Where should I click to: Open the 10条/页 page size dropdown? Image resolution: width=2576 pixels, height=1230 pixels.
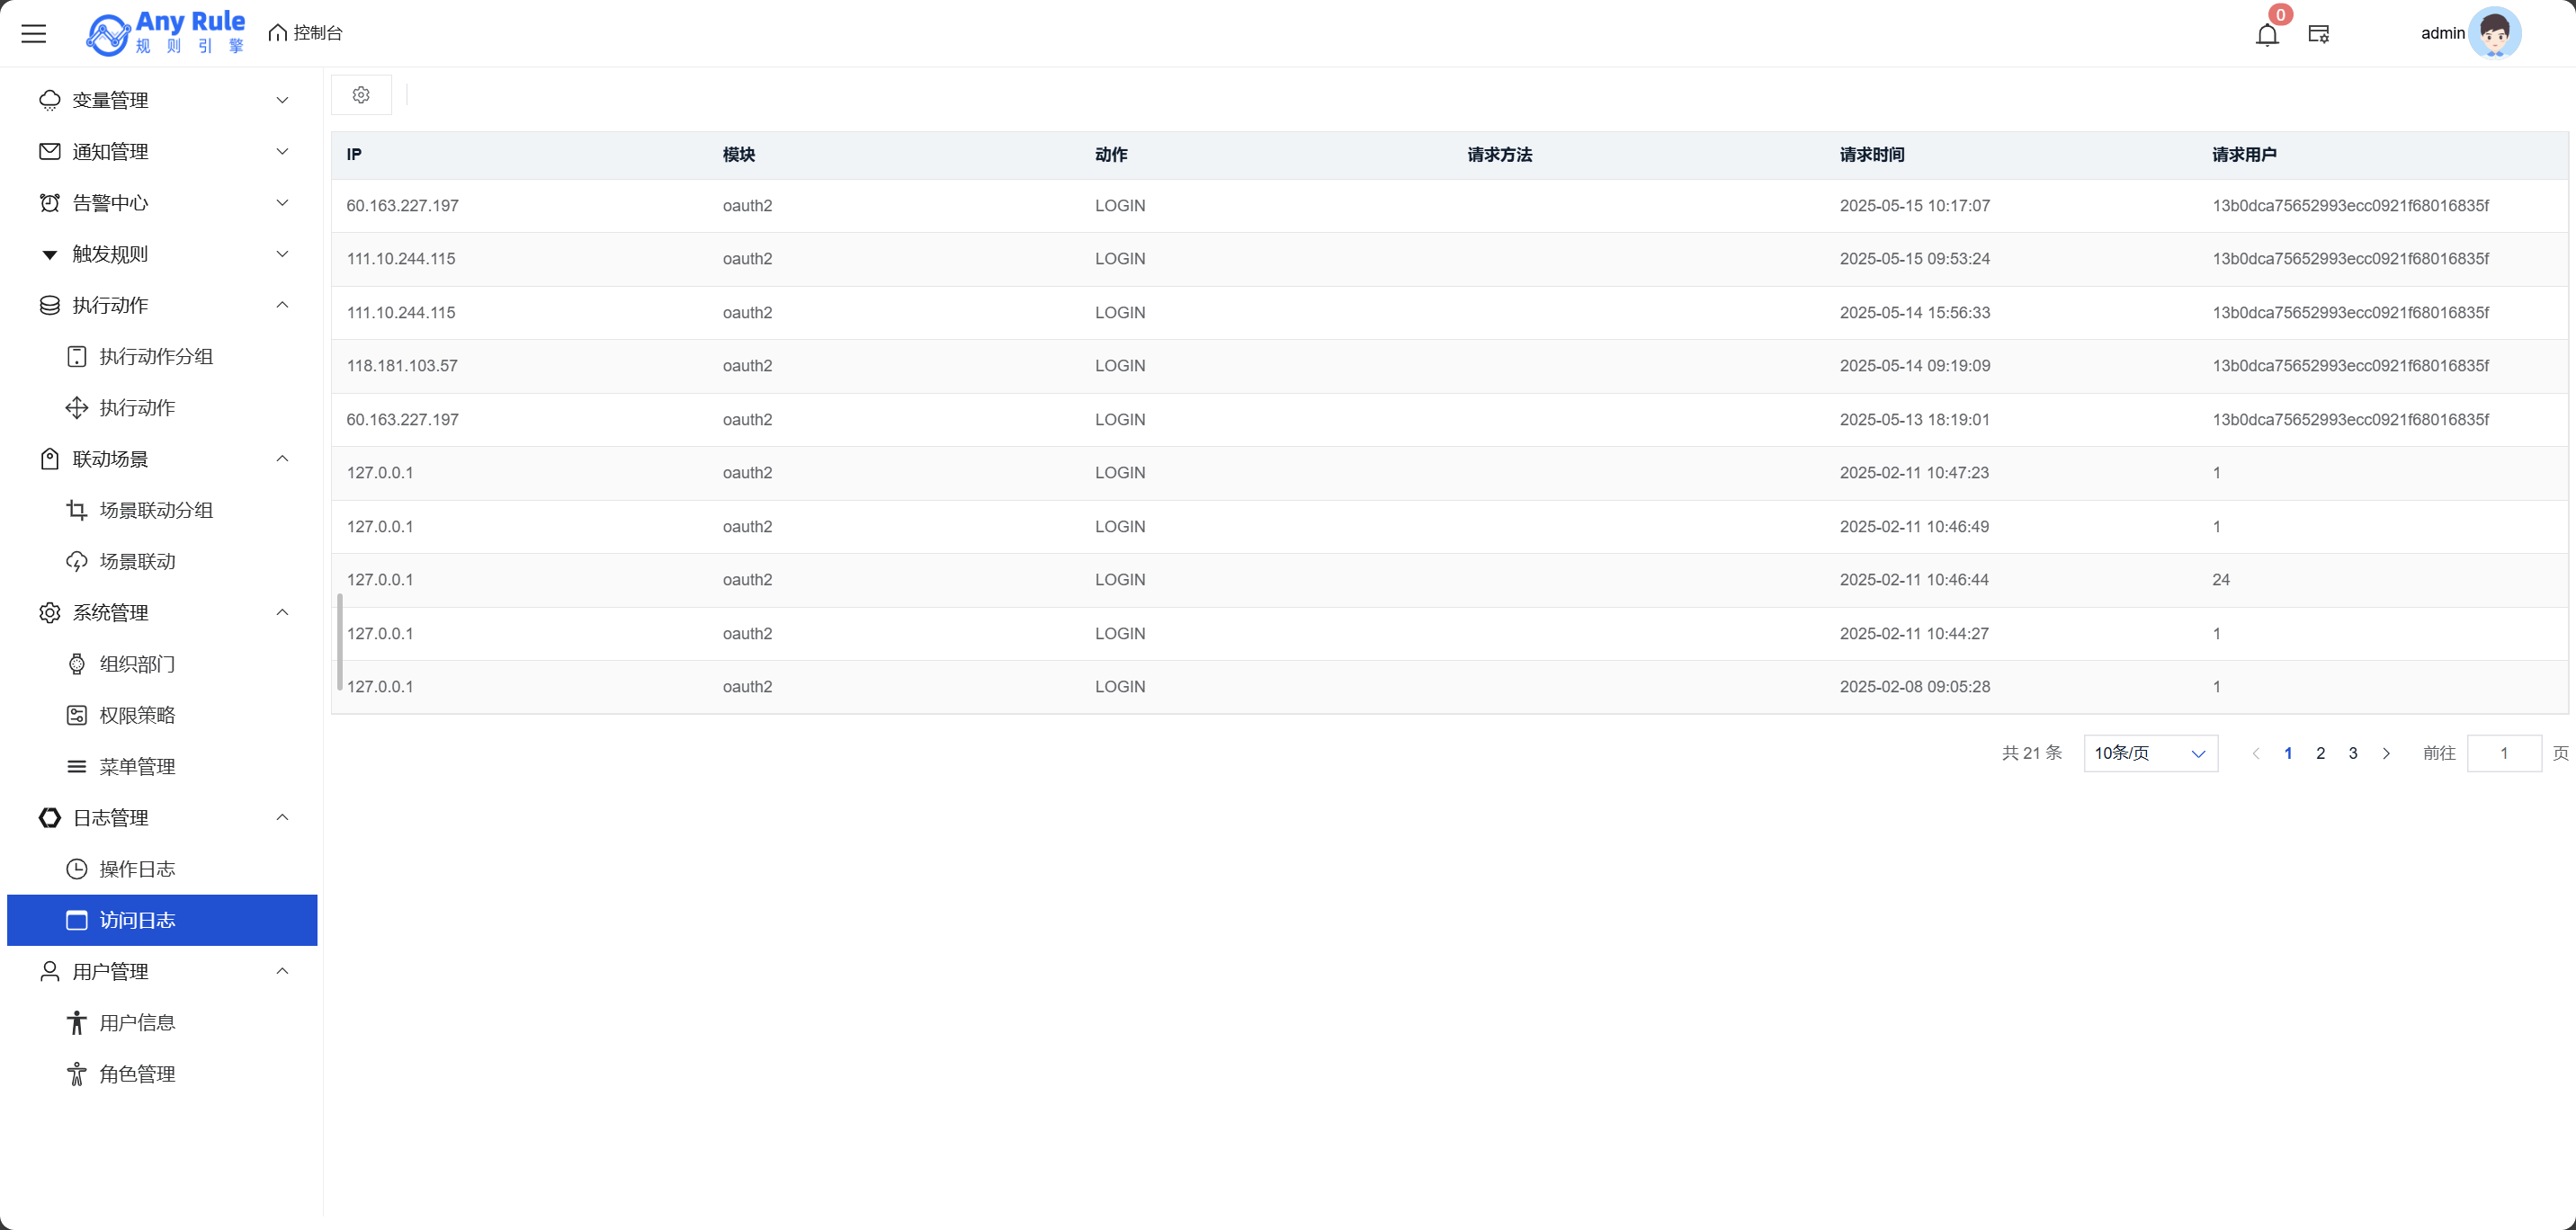coord(2150,753)
